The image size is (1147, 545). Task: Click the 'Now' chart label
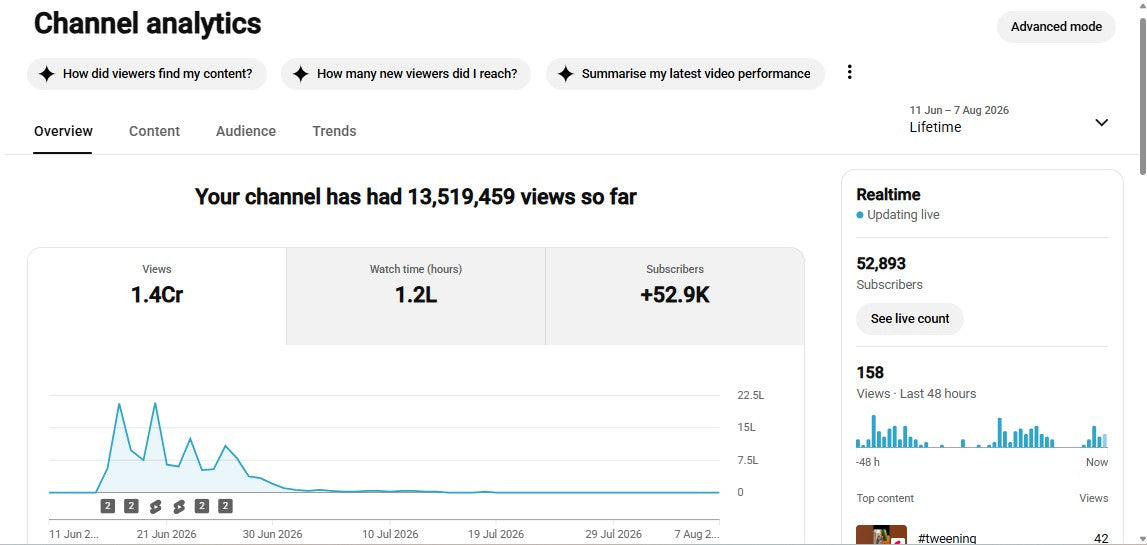[x=1097, y=462]
